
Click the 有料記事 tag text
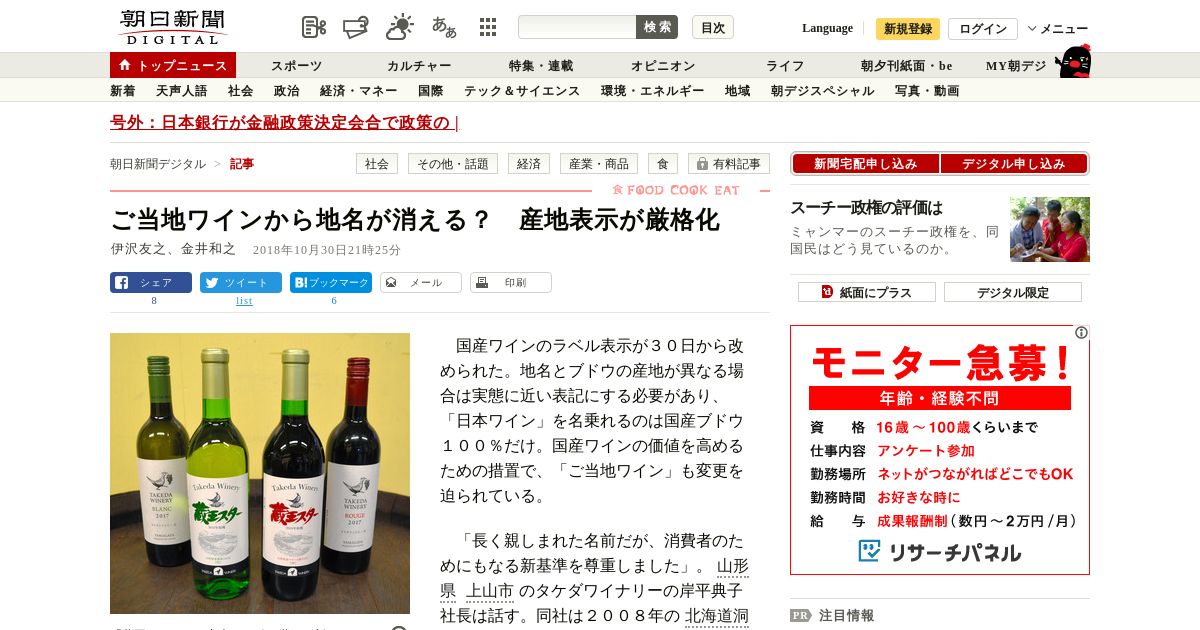pyautogui.click(x=737, y=164)
